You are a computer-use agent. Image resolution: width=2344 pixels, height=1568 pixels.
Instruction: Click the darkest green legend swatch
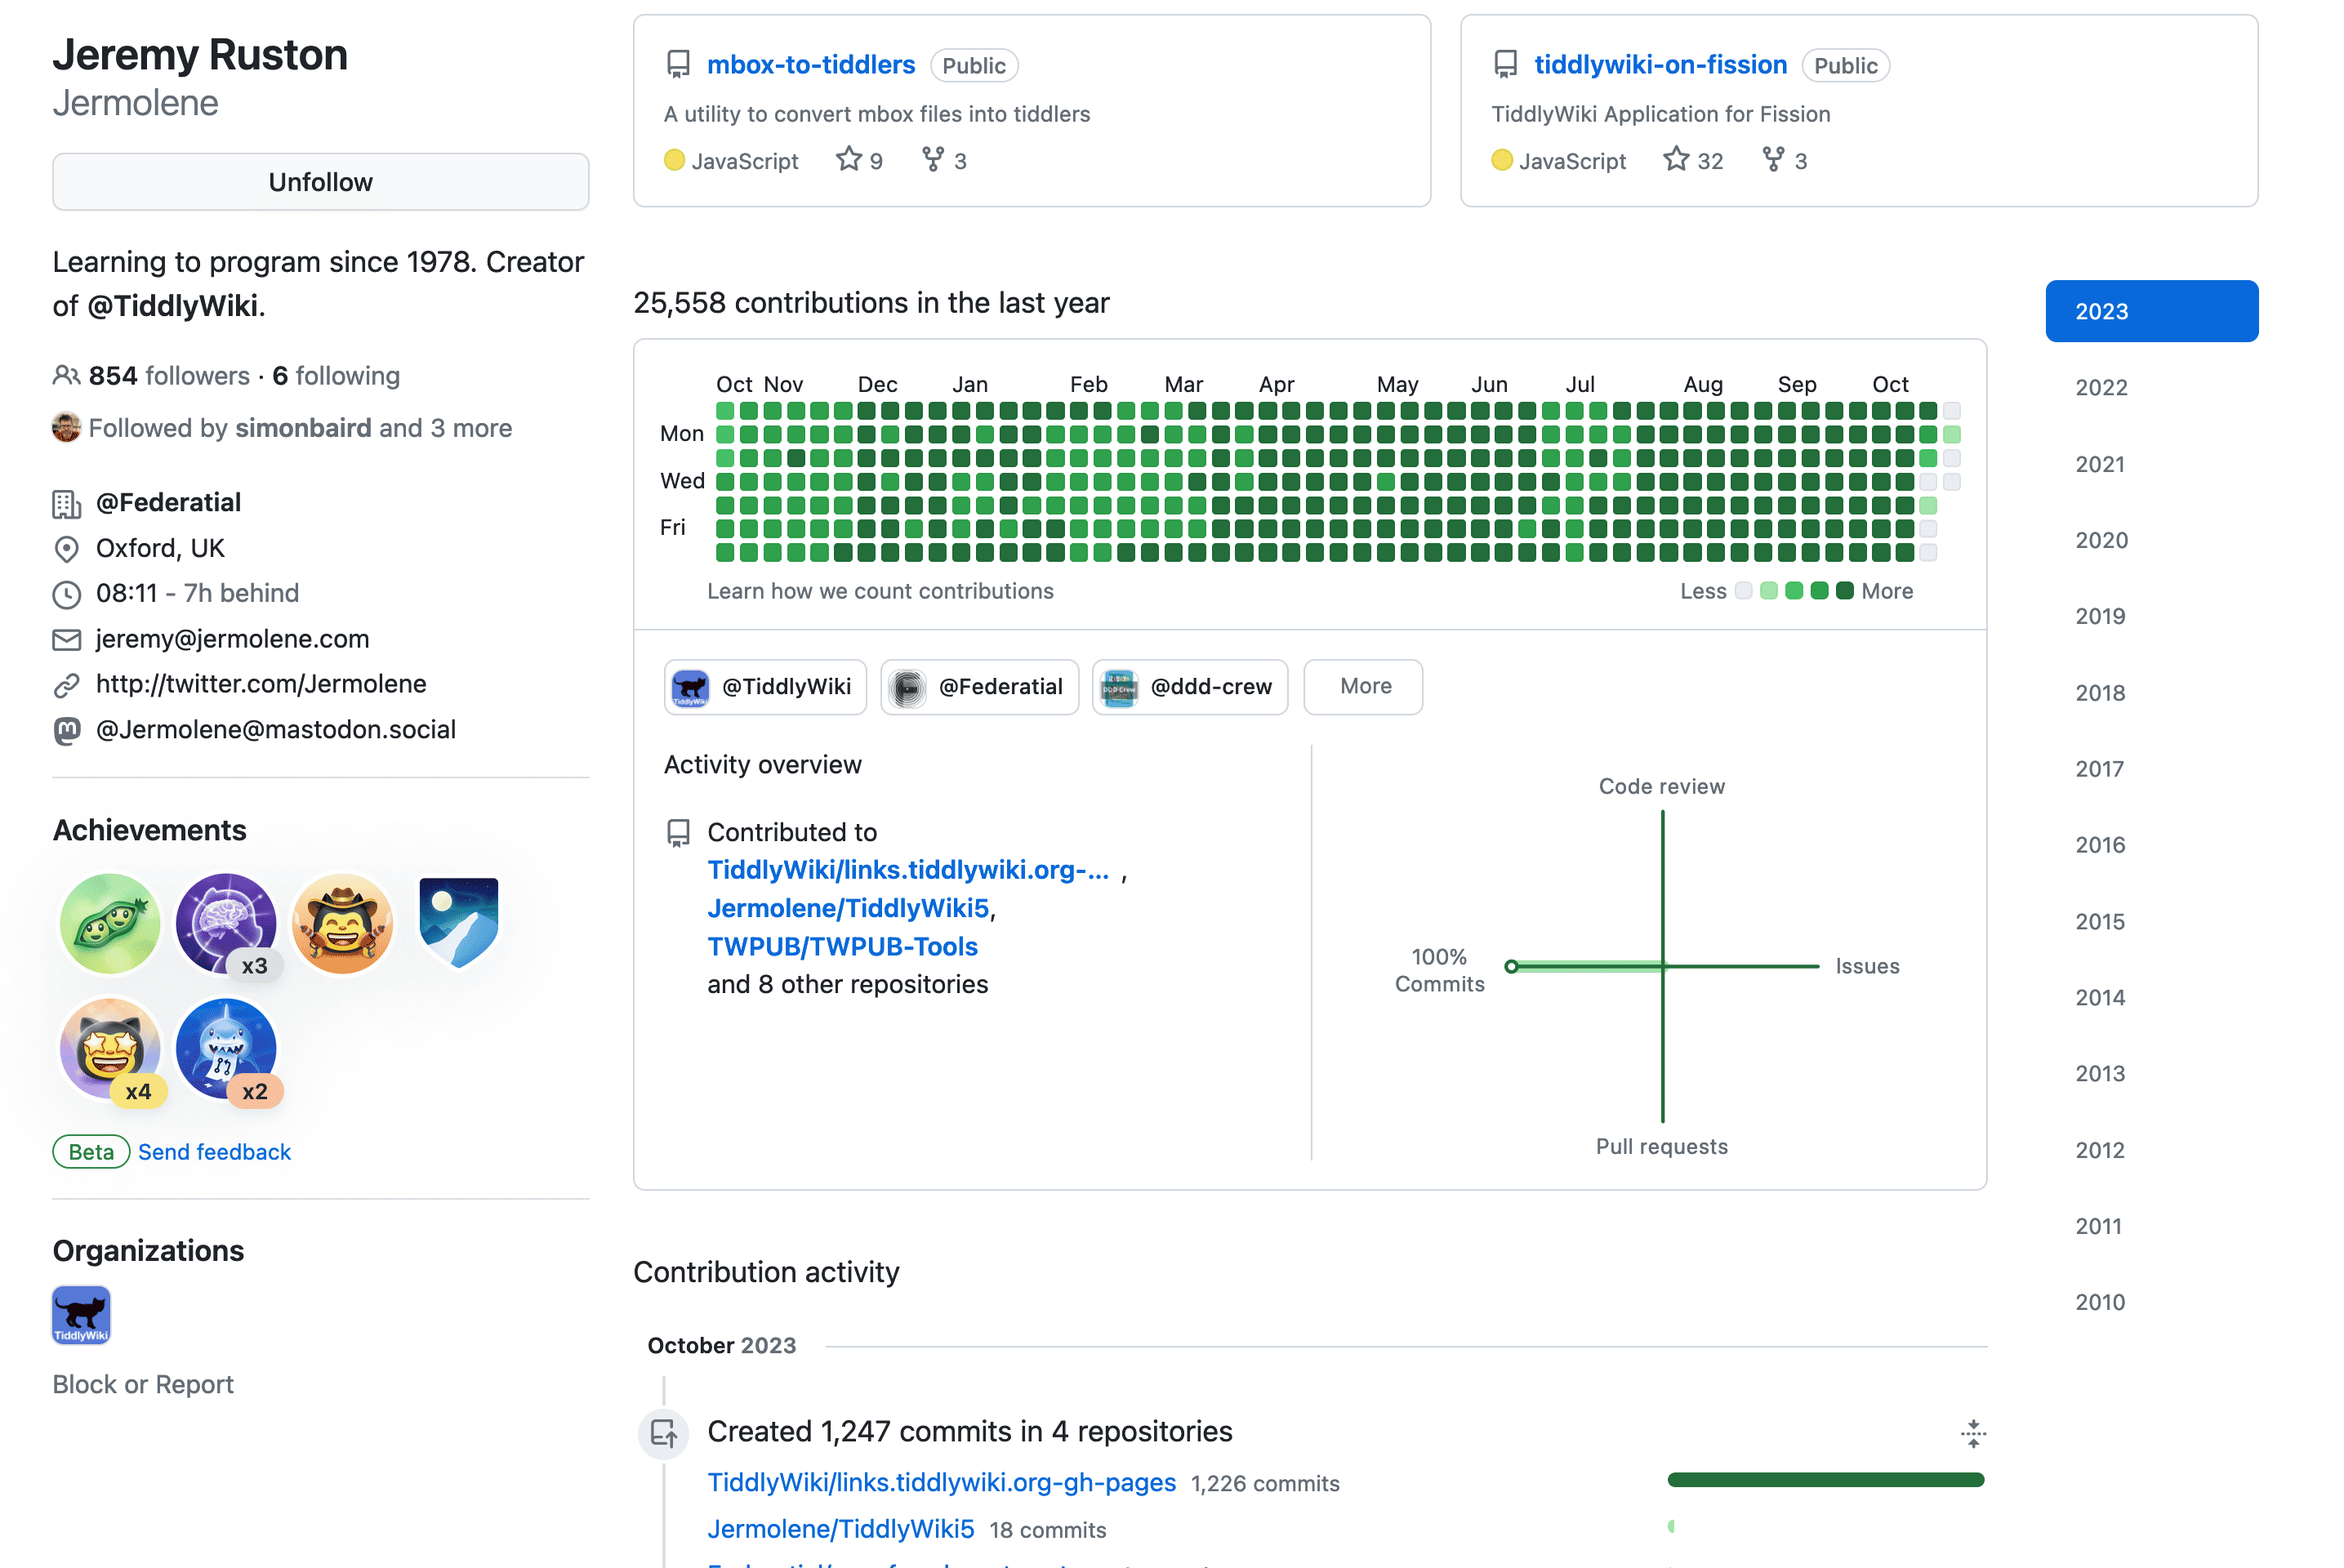(1845, 591)
